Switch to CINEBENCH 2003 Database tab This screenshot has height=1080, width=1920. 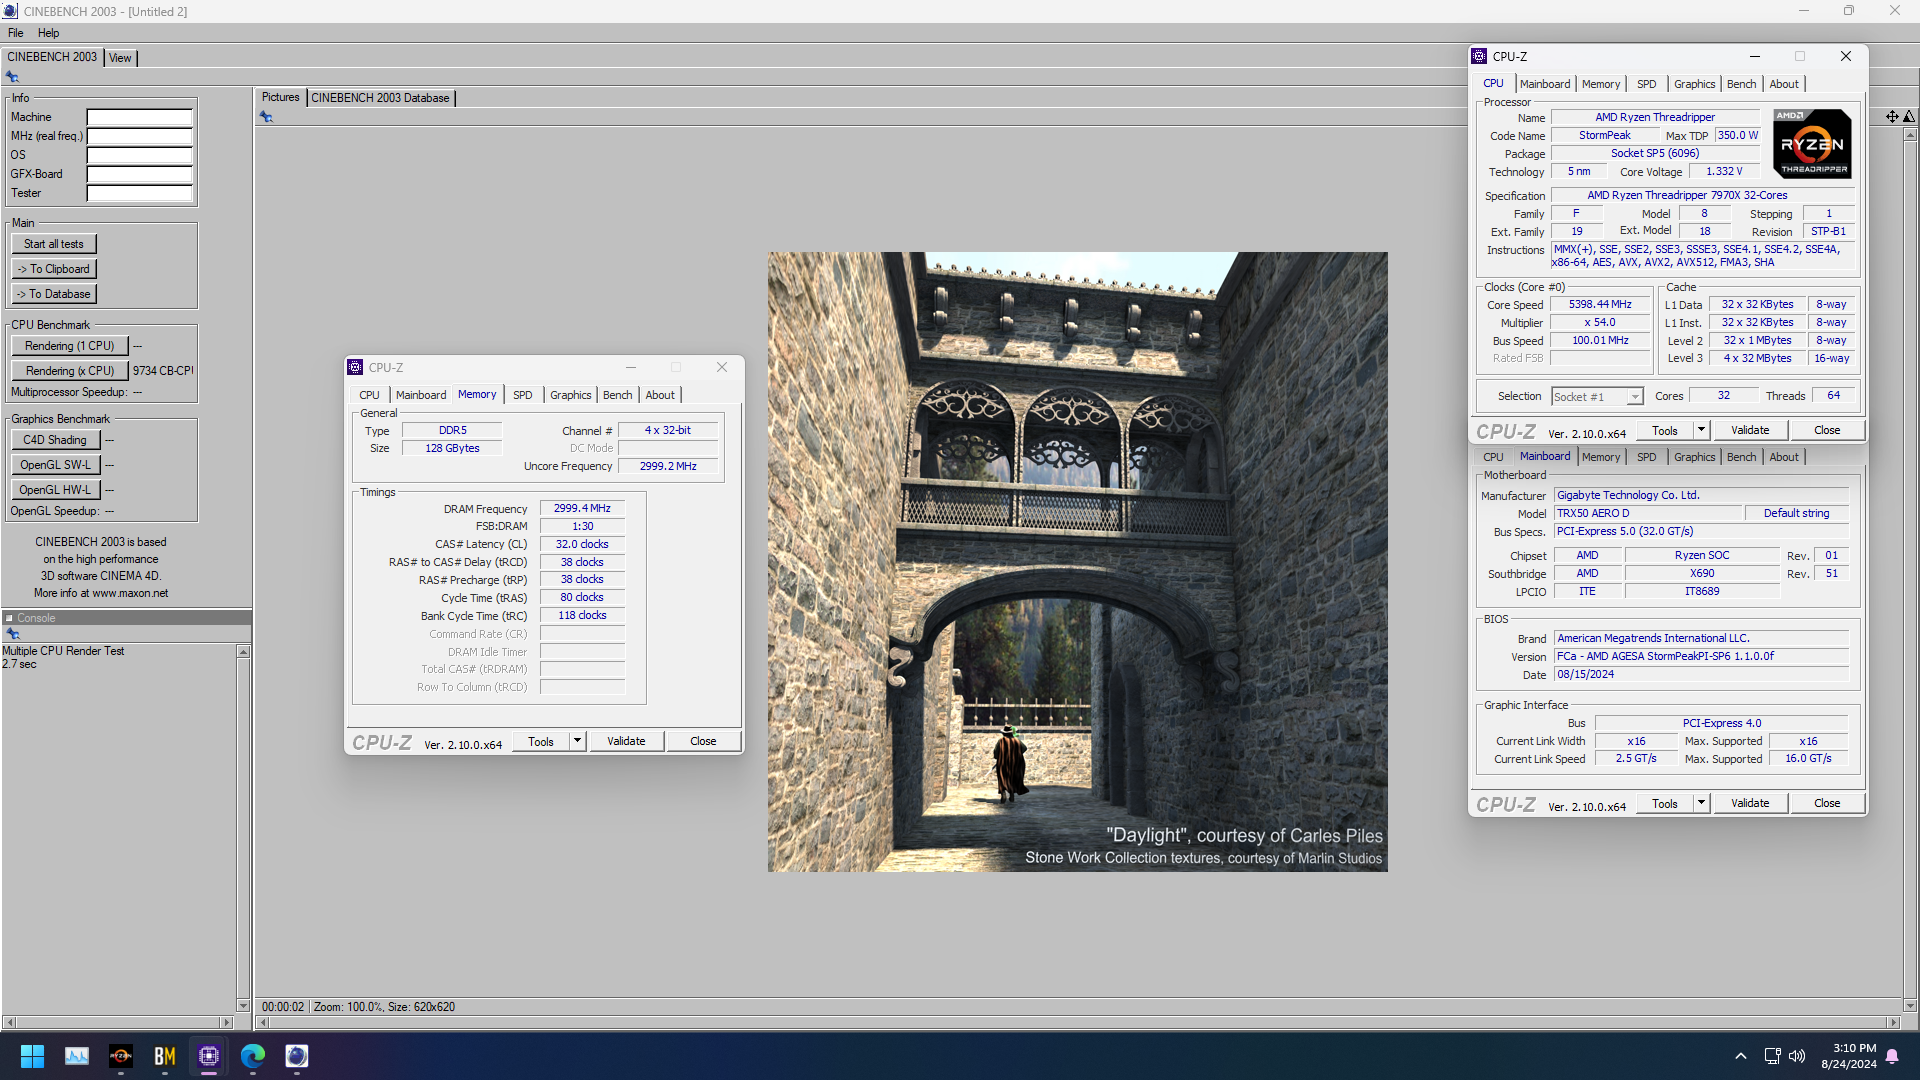[x=380, y=98]
